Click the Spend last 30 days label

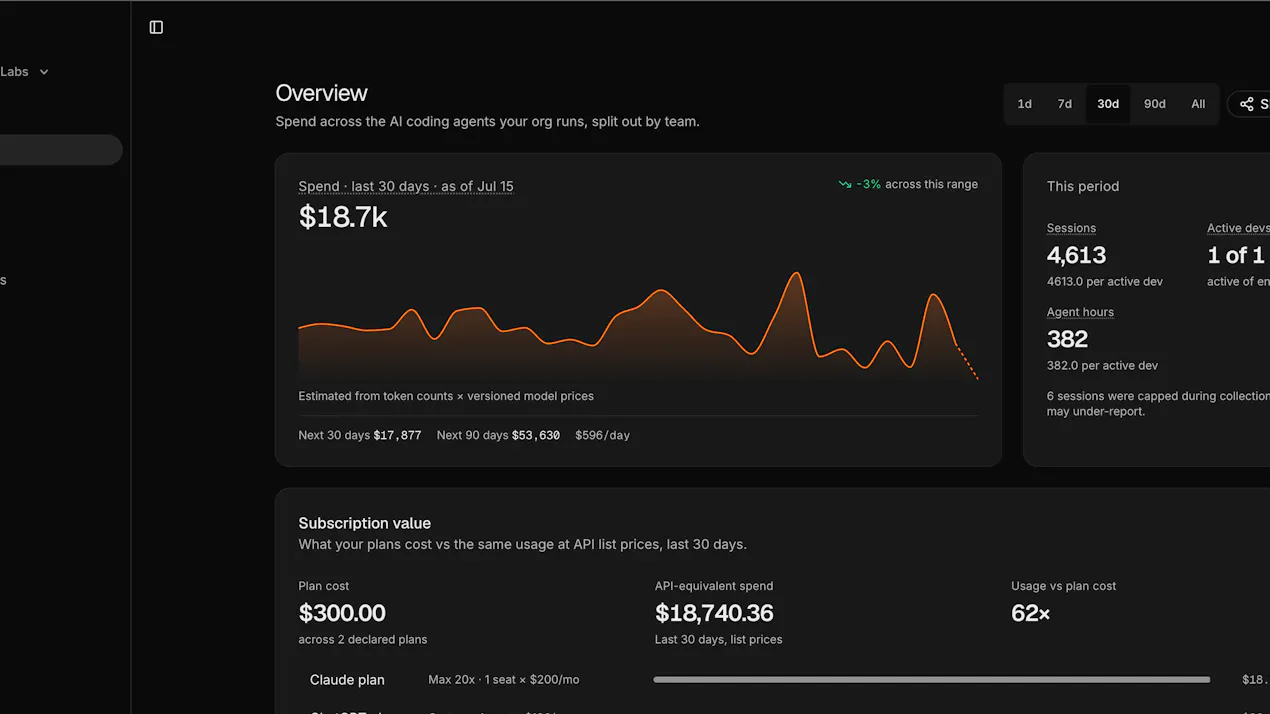point(406,186)
